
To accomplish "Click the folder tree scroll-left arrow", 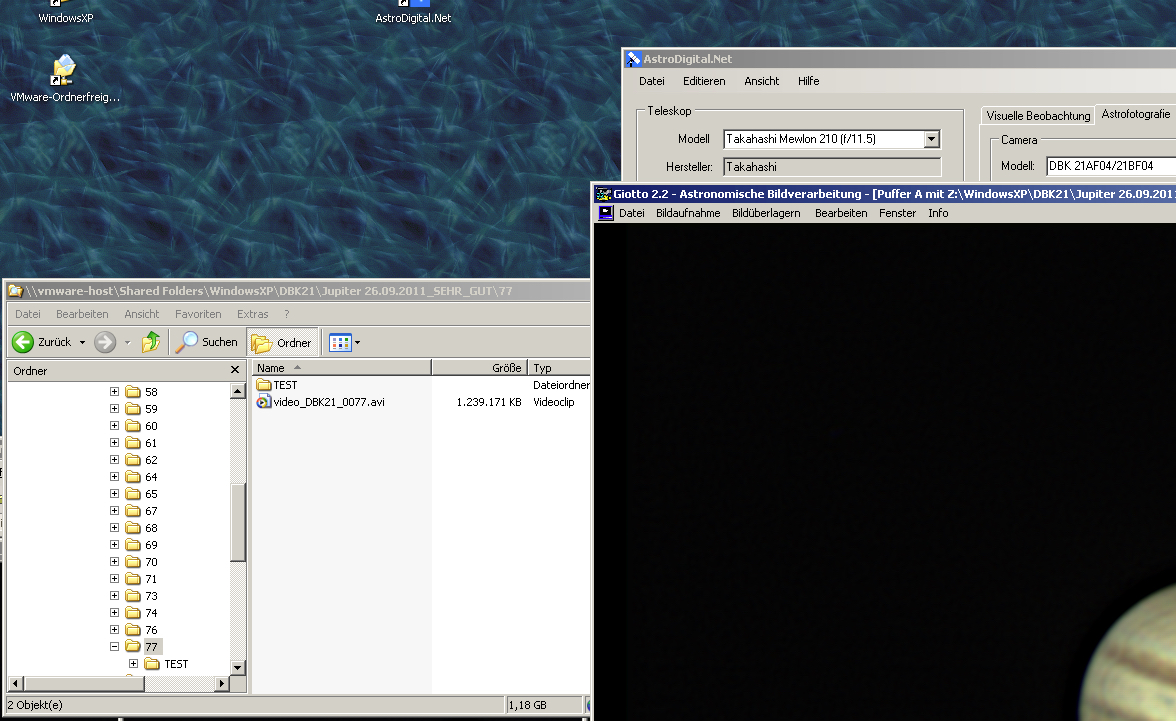I will pos(16,683).
